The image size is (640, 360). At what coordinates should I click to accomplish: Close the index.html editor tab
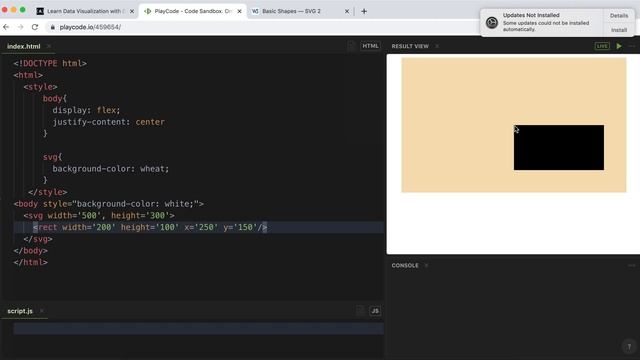(x=49, y=46)
